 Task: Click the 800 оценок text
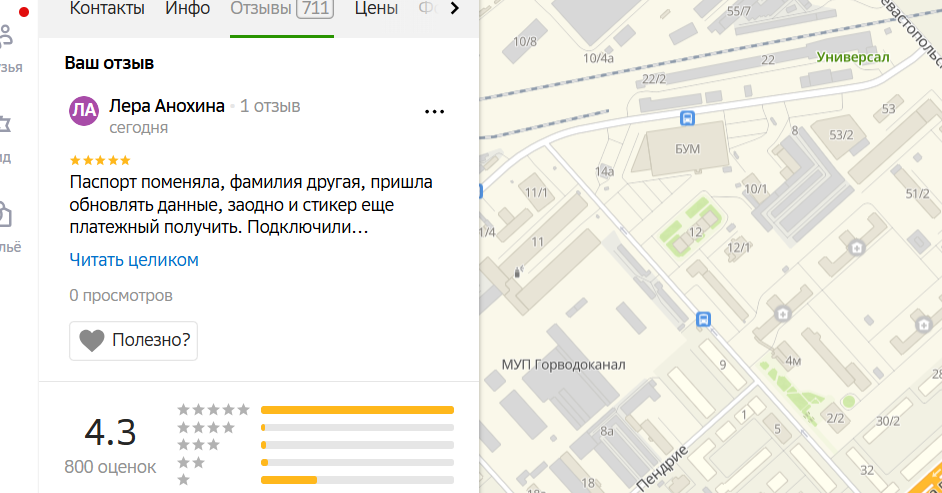(x=111, y=467)
